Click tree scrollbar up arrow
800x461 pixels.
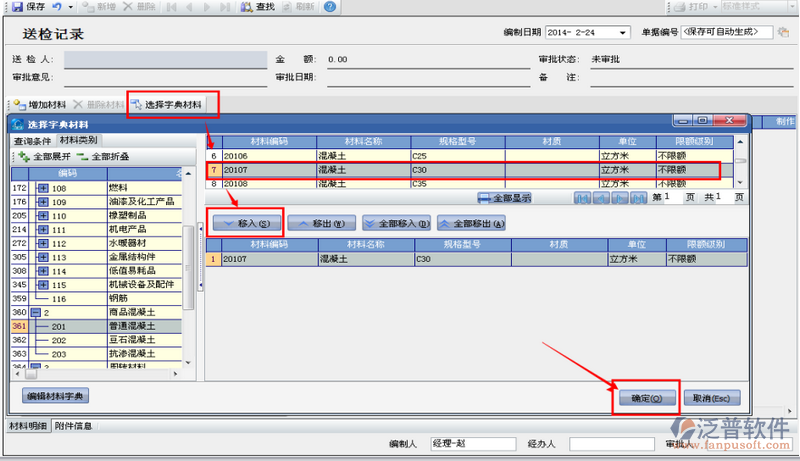tap(188, 174)
